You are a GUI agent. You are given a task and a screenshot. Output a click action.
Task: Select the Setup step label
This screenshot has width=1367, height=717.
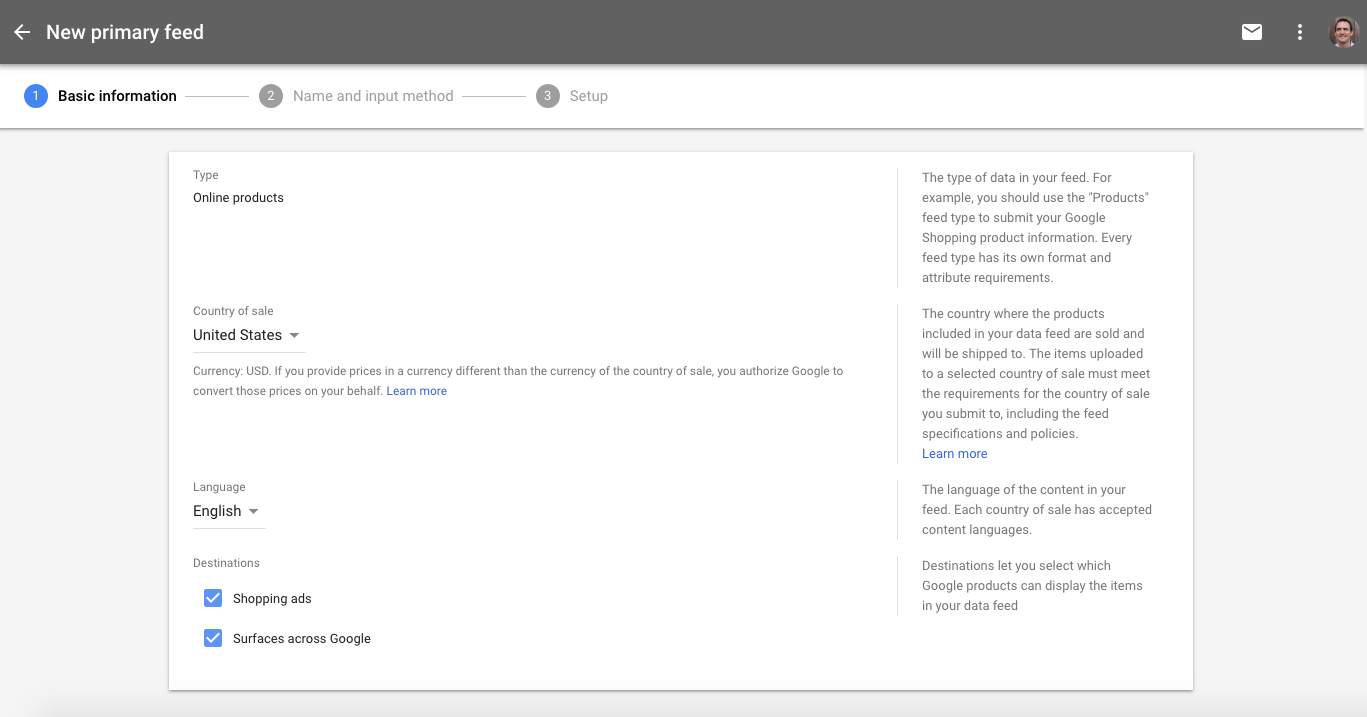(588, 96)
